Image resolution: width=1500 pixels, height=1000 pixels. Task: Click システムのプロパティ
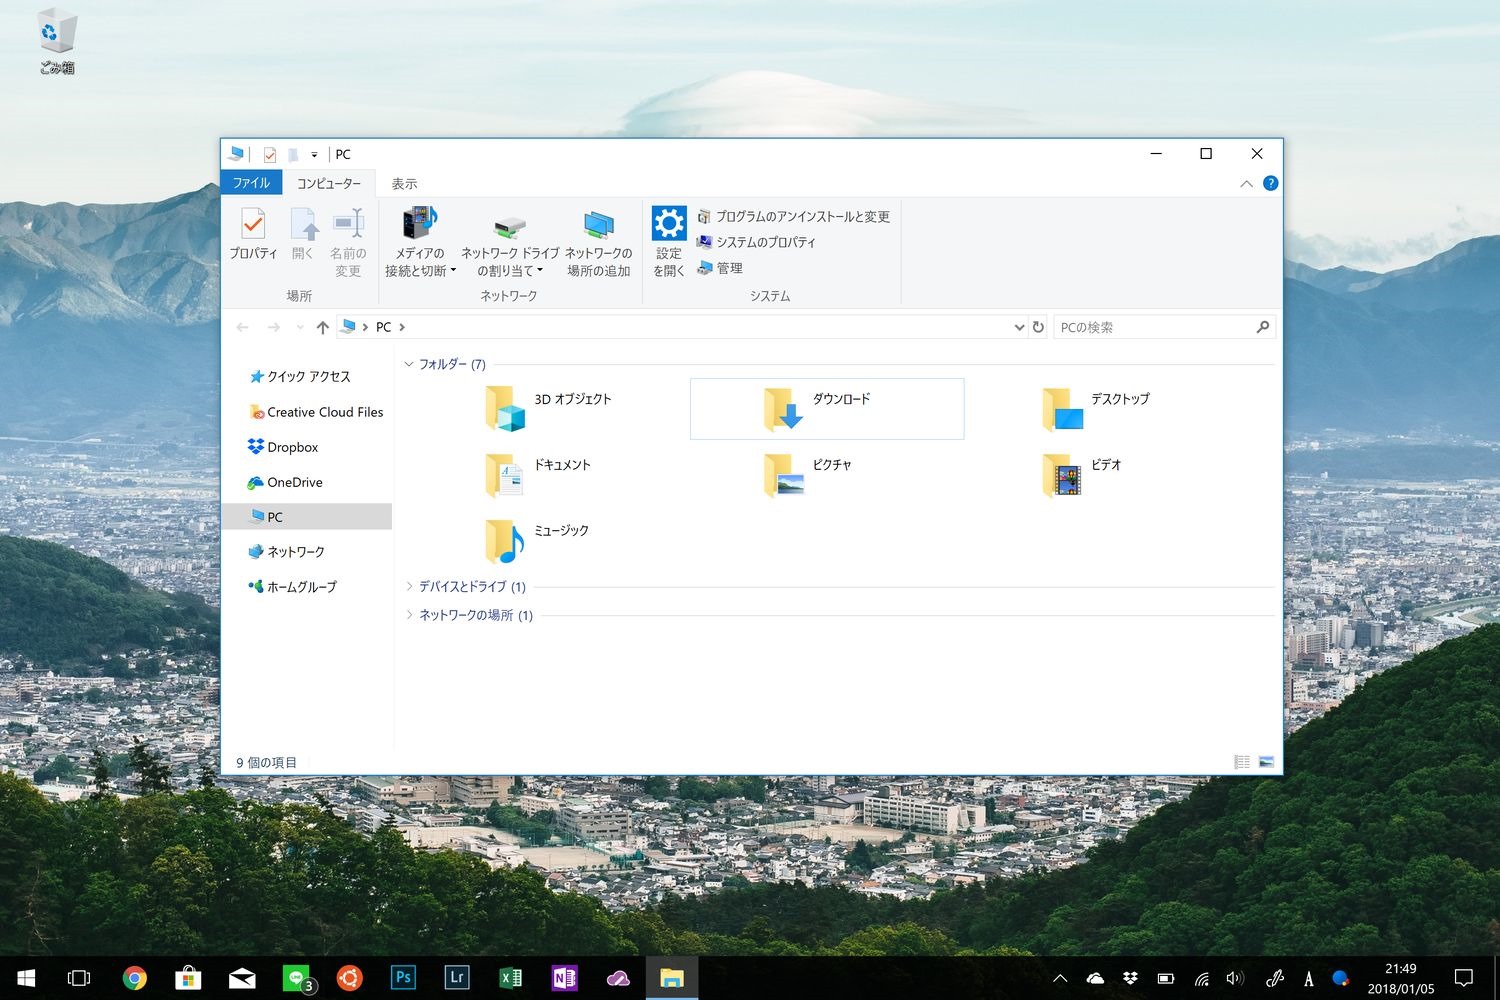pyautogui.click(x=756, y=242)
